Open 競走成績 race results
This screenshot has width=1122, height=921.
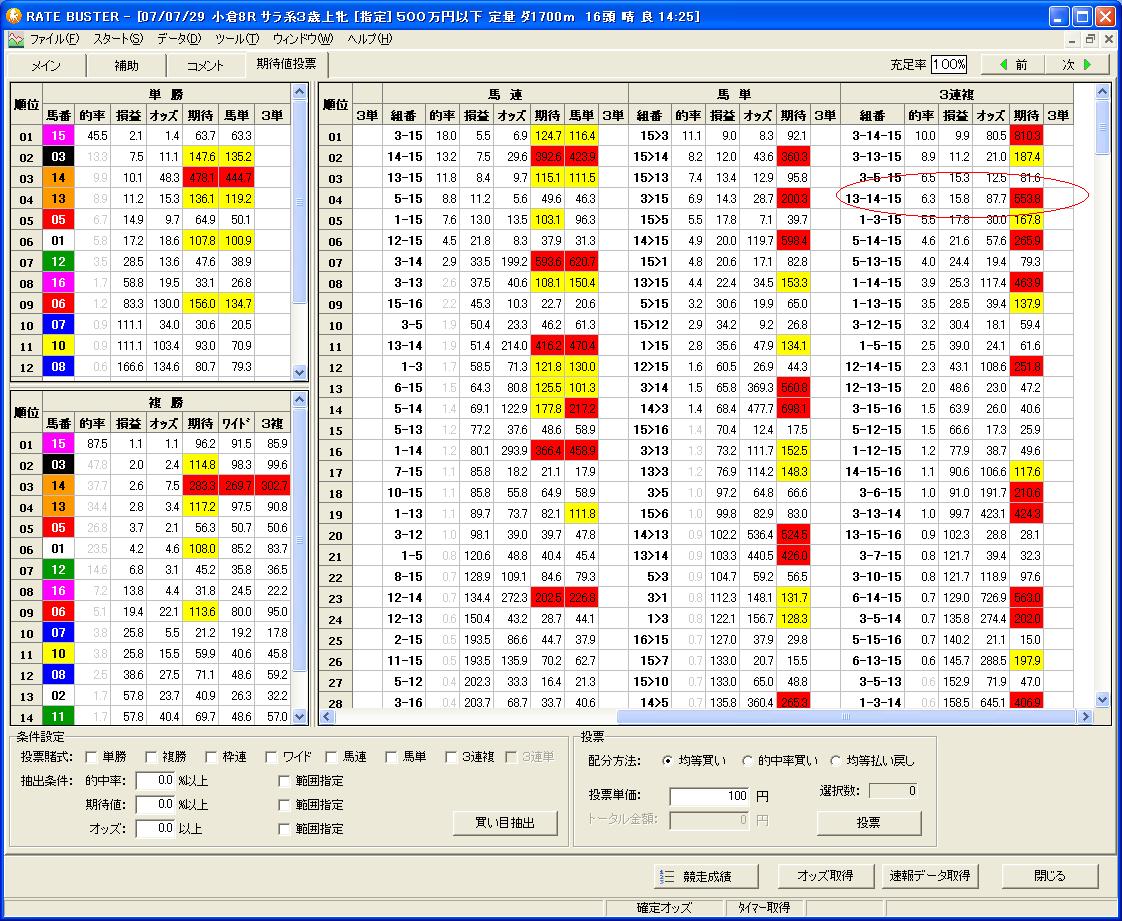click(x=706, y=876)
